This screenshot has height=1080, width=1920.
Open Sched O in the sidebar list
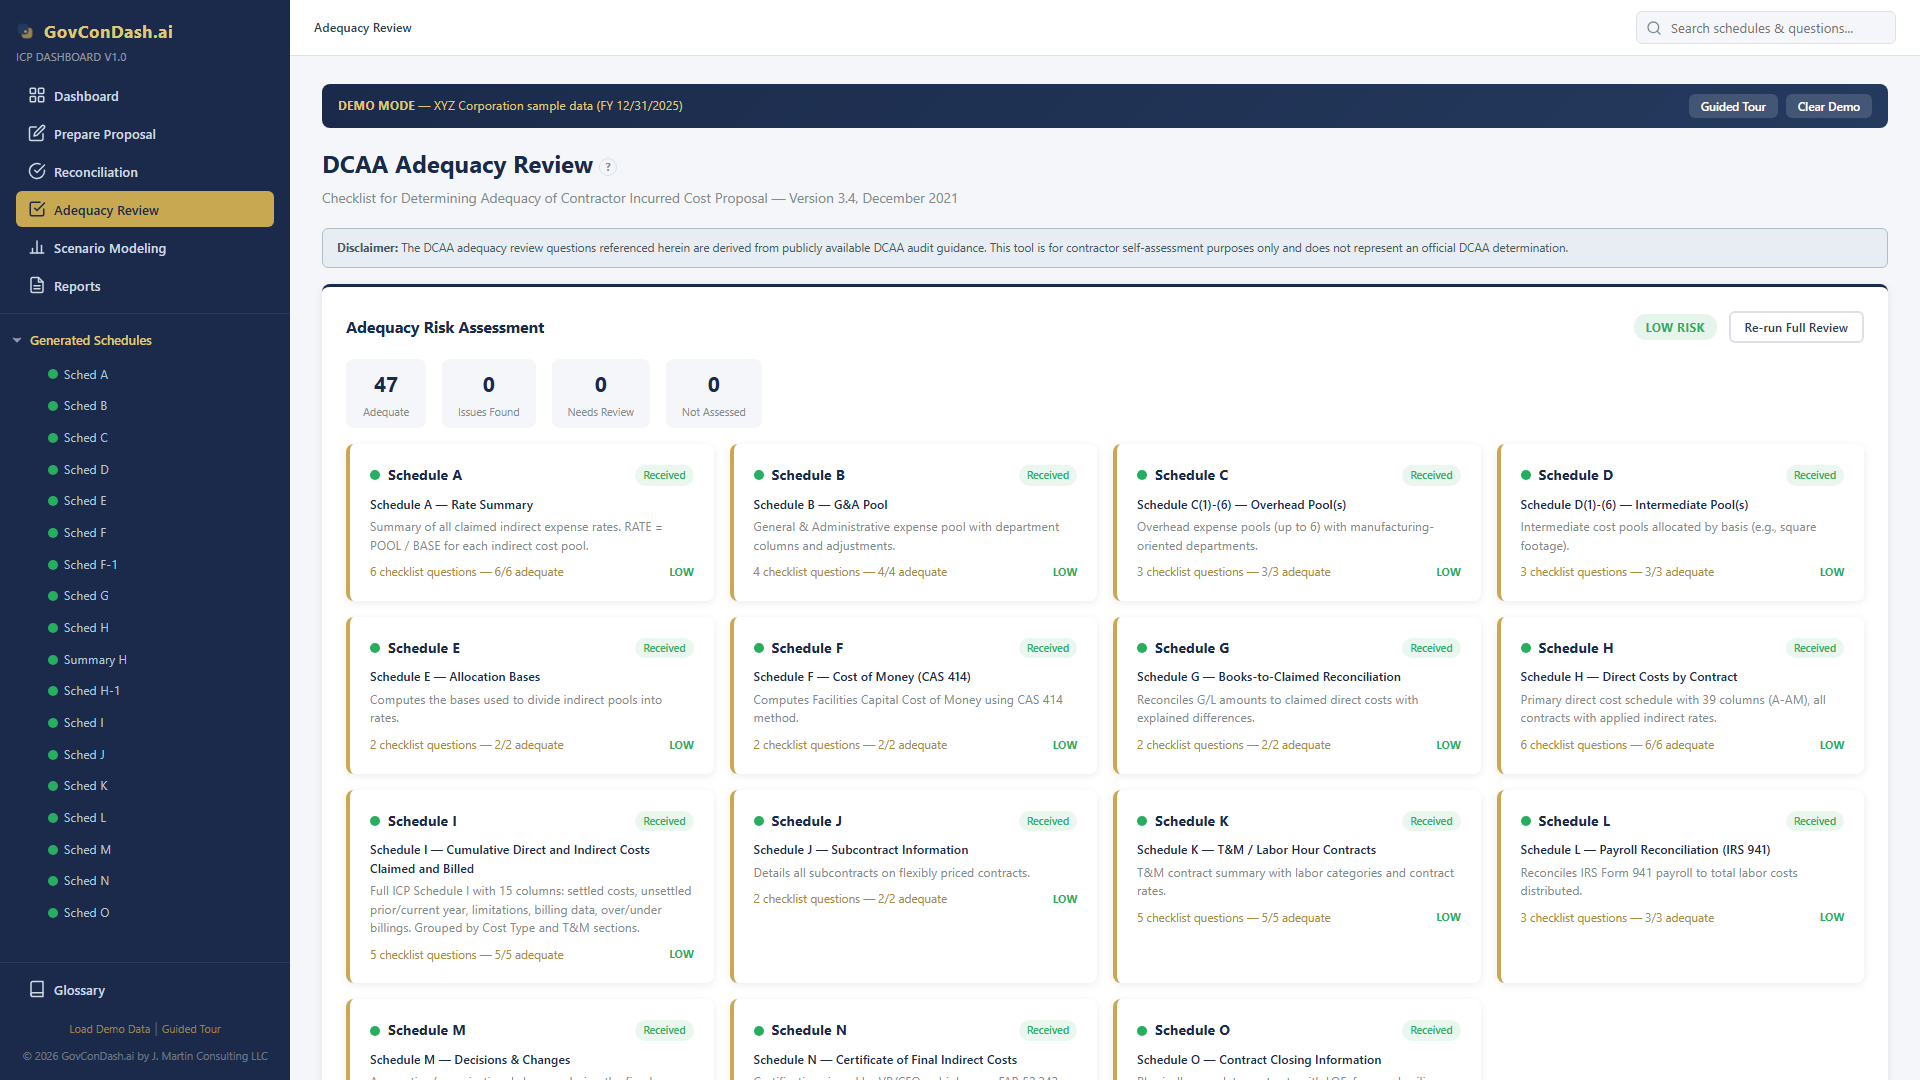click(86, 912)
